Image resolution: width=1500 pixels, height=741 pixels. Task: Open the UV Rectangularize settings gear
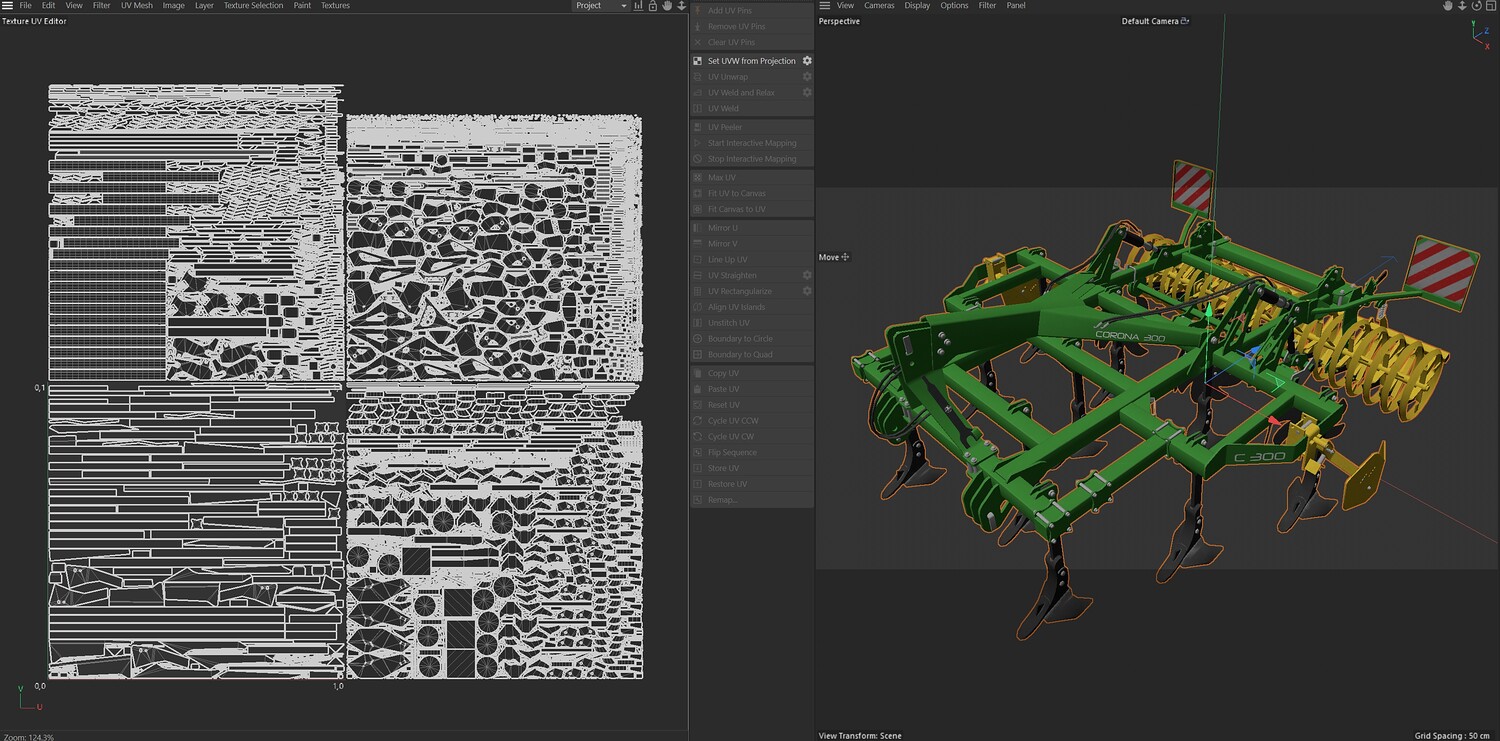[x=807, y=291]
